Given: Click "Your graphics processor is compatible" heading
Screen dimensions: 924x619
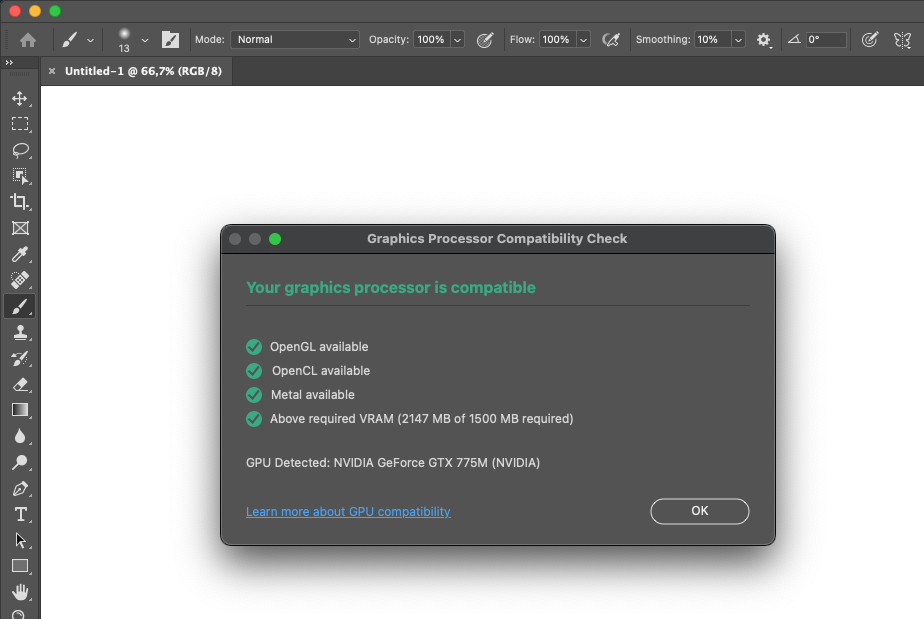Looking at the screenshot, I should click(391, 288).
